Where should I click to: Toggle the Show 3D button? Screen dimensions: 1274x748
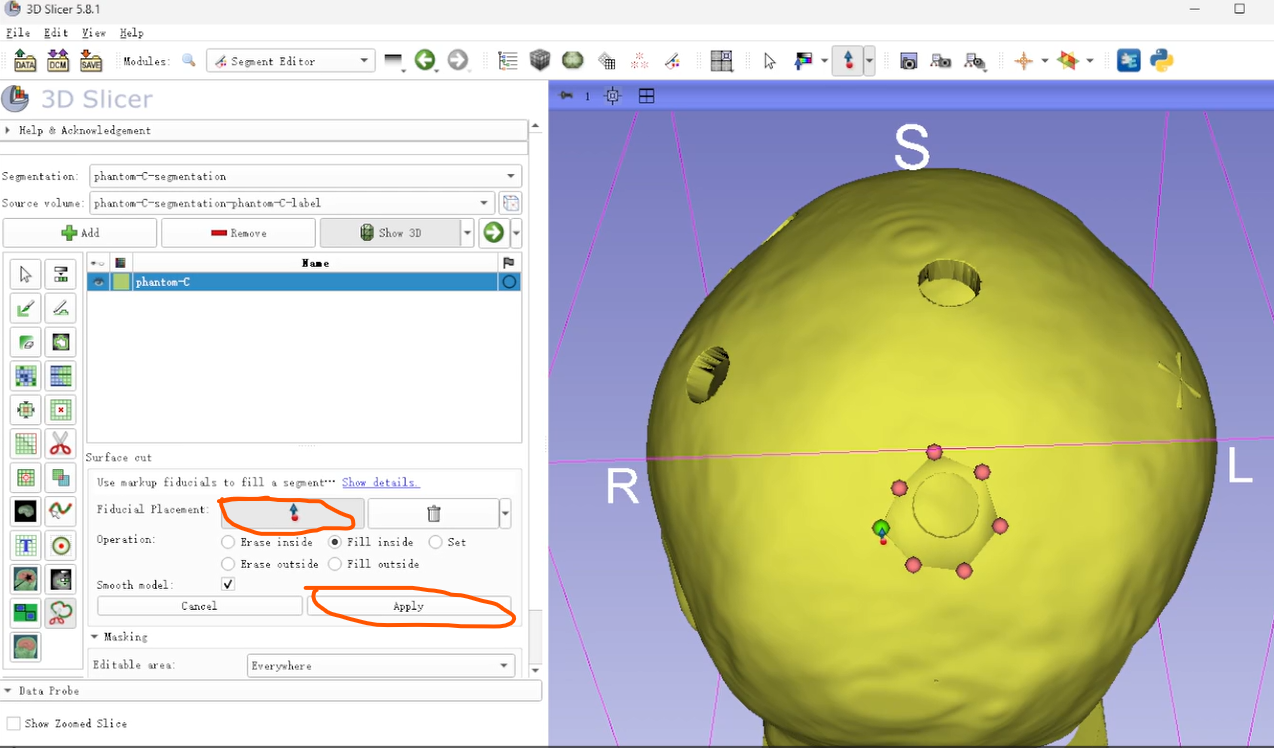[389, 233]
